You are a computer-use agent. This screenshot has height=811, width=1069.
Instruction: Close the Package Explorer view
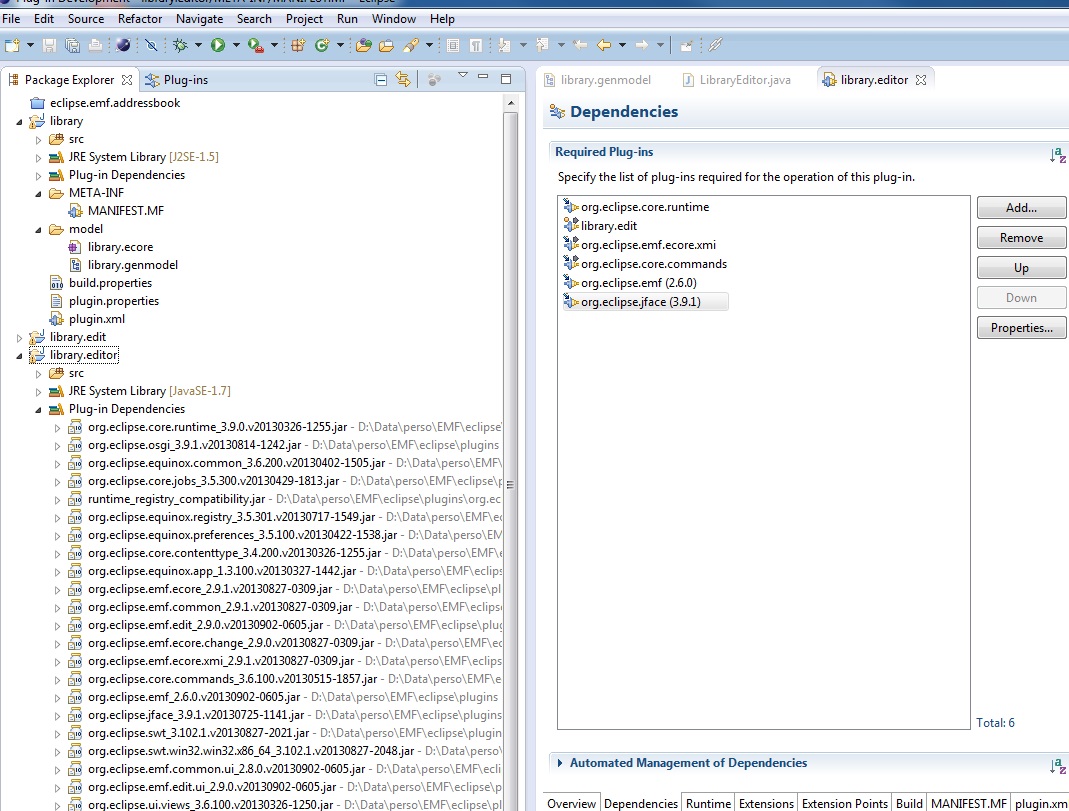point(127,80)
